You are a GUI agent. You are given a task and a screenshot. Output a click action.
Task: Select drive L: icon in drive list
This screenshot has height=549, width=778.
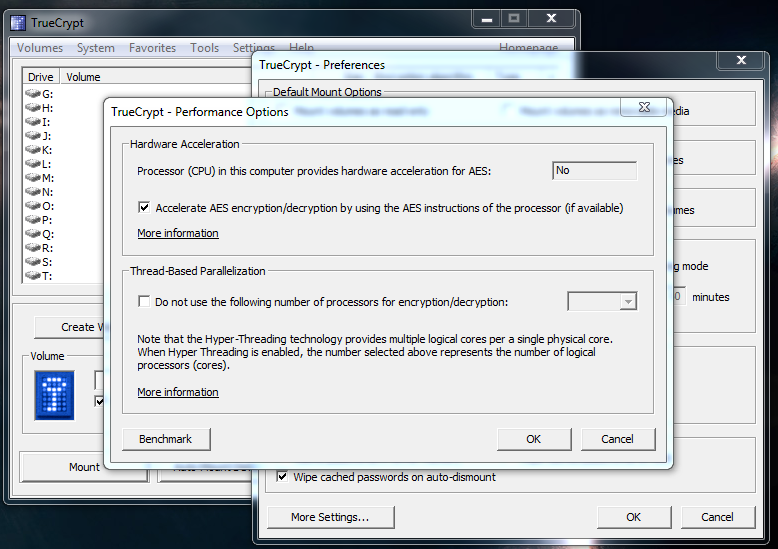33,163
